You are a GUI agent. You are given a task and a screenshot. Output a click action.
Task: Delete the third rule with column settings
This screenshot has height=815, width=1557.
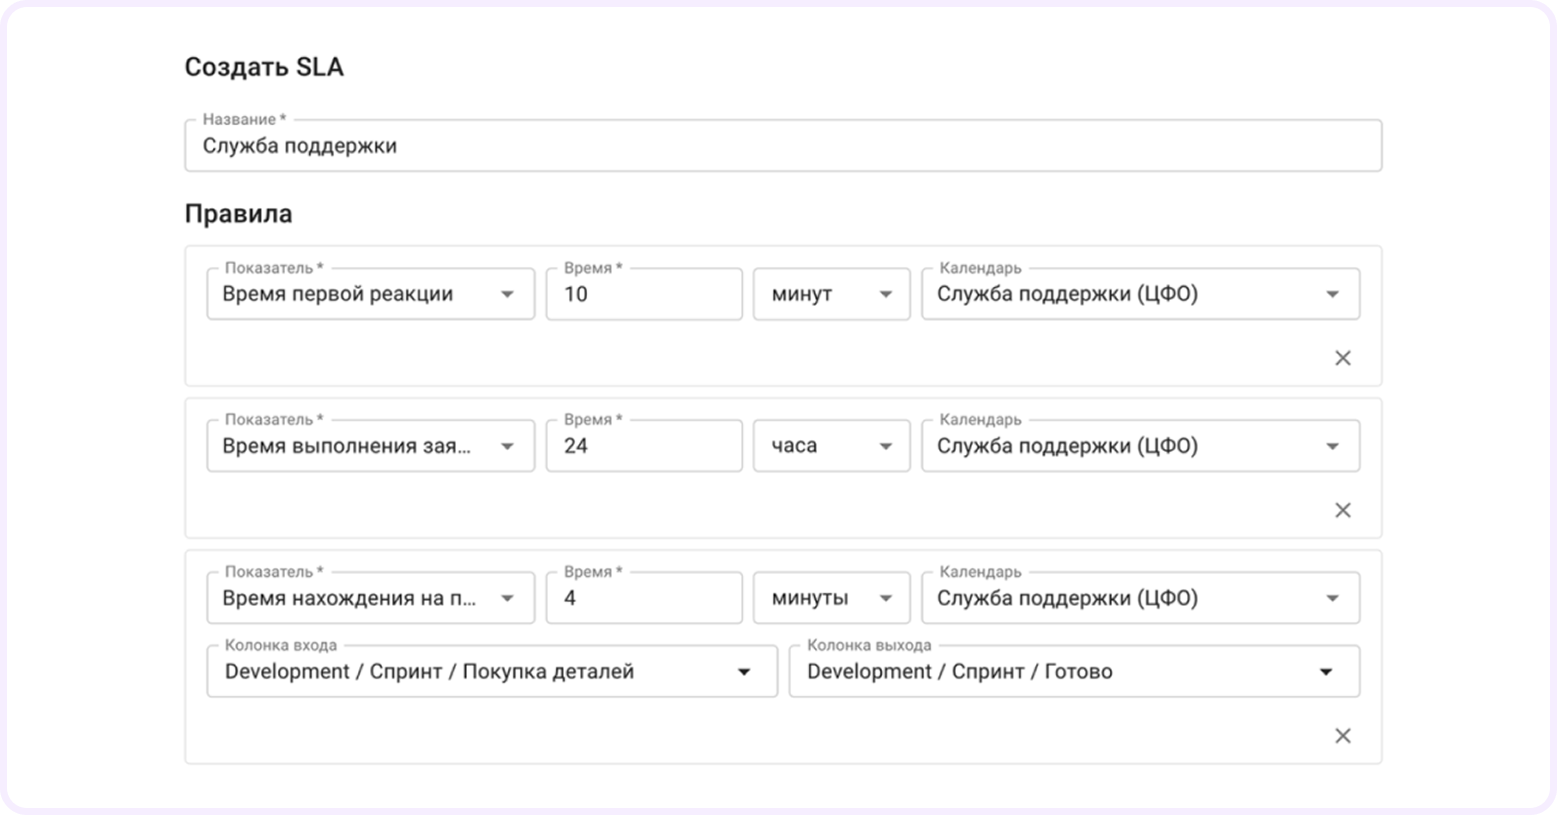(x=1342, y=736)
